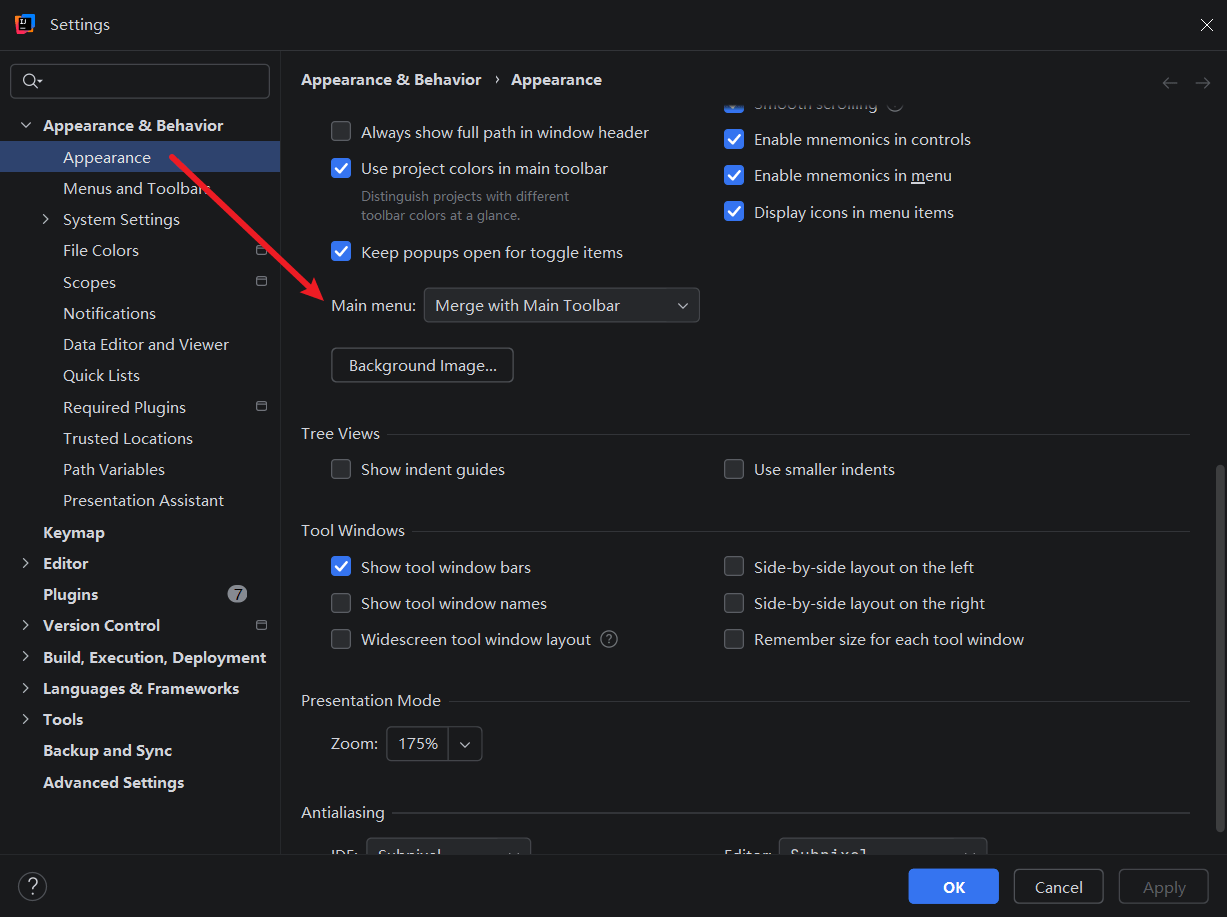Uncheck Display icons in menu items
Screen dimensions: 1227x917
pos(734,212)
